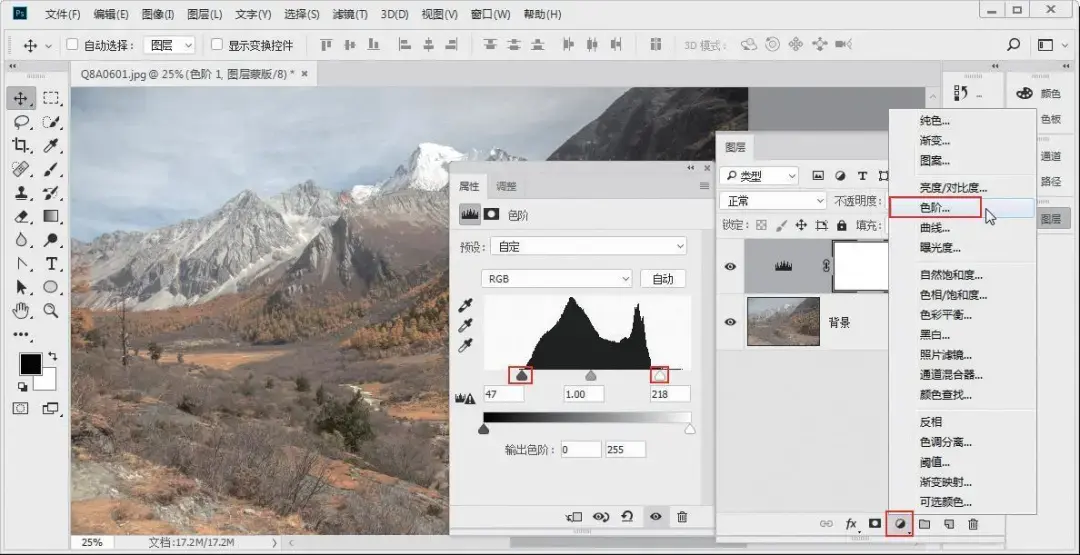This screenshot has width=1080, height=555.
Task: Select the Horizontal Type tool
Action: point(51,264)
